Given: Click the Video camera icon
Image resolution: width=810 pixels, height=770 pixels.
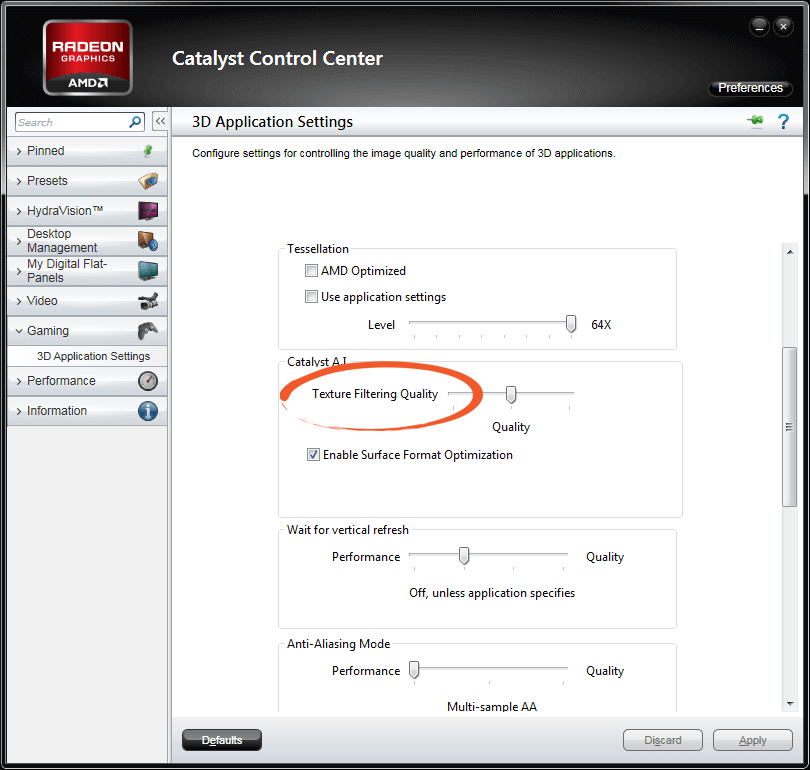Looking at the screenshot, I should [x=148, y=301].
